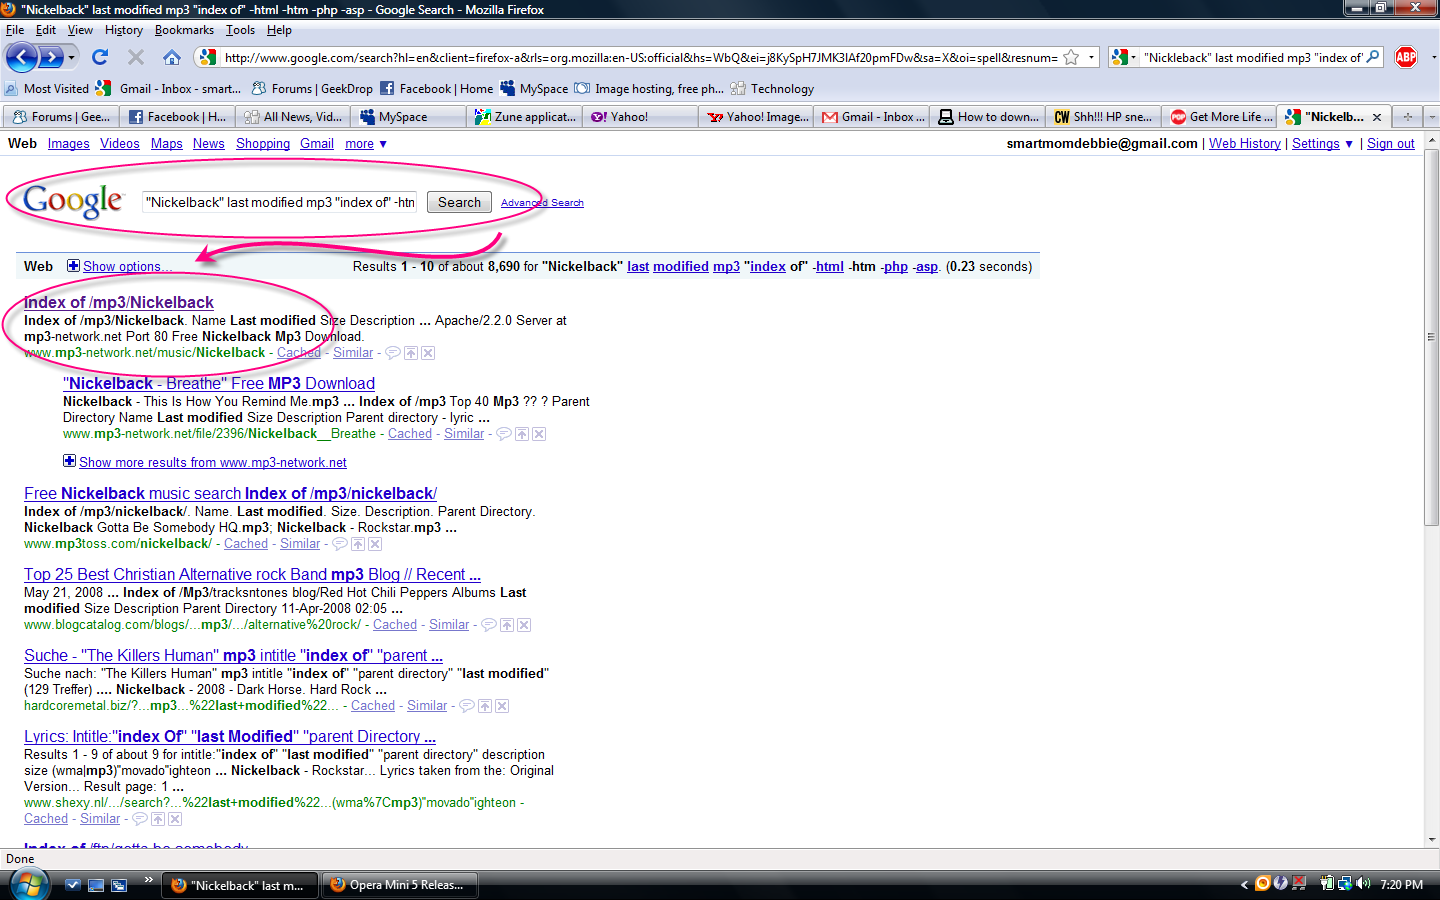The height and width of the screenshot is (900, 1440).
Task: Click the search bar magnifier icon
Action: [1373, 57]
